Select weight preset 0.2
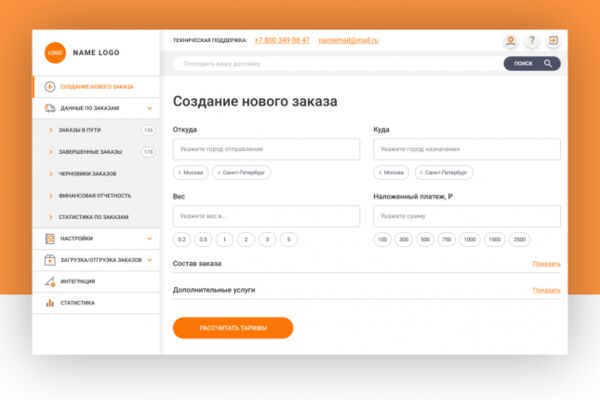This screenshot has width=600, height=400. 182,240
